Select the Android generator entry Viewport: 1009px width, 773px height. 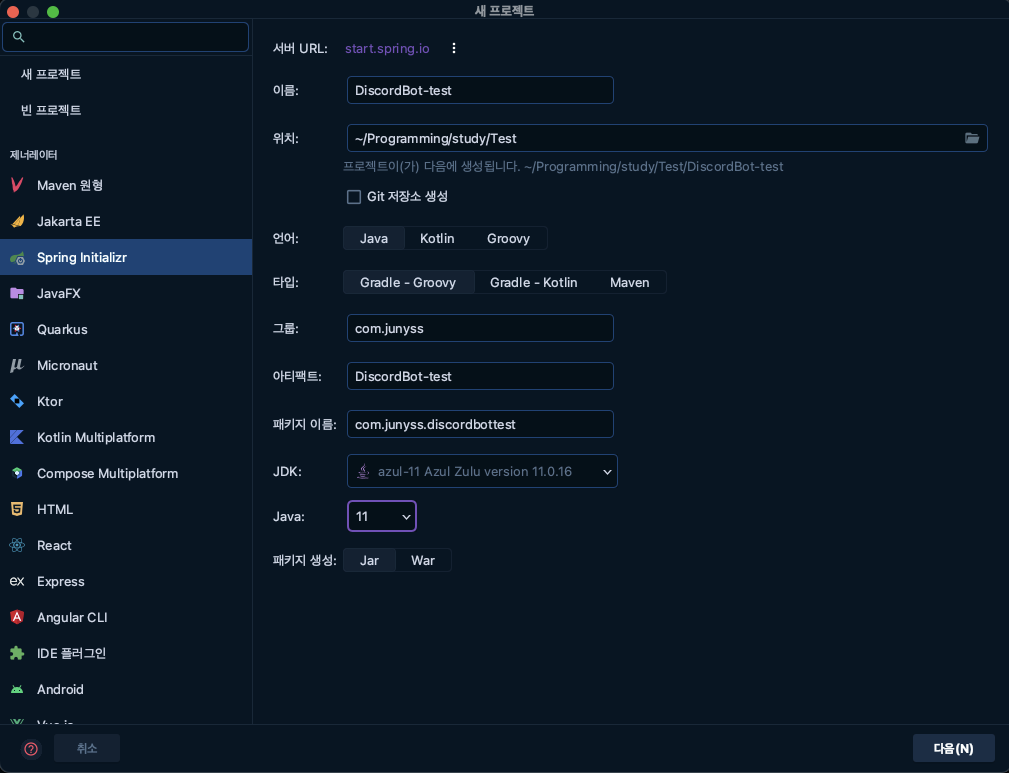(126, 689)
